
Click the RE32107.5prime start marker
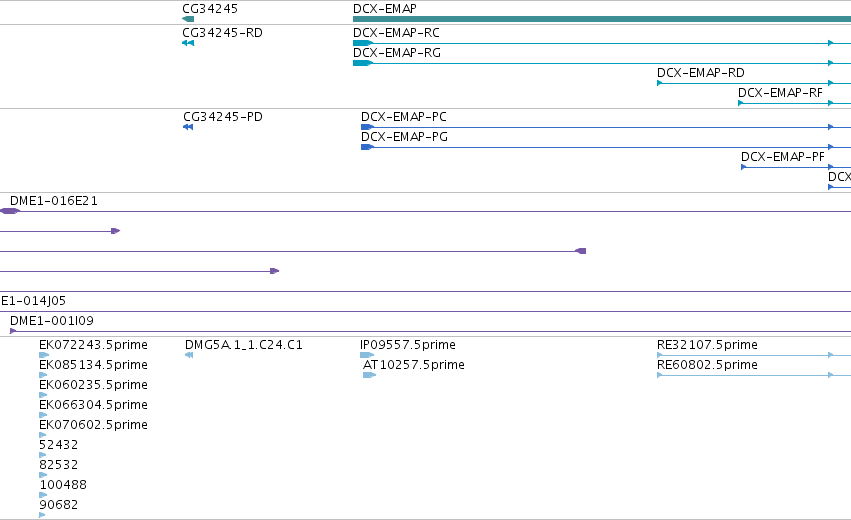pyautogui.click(x=659, y=355)
